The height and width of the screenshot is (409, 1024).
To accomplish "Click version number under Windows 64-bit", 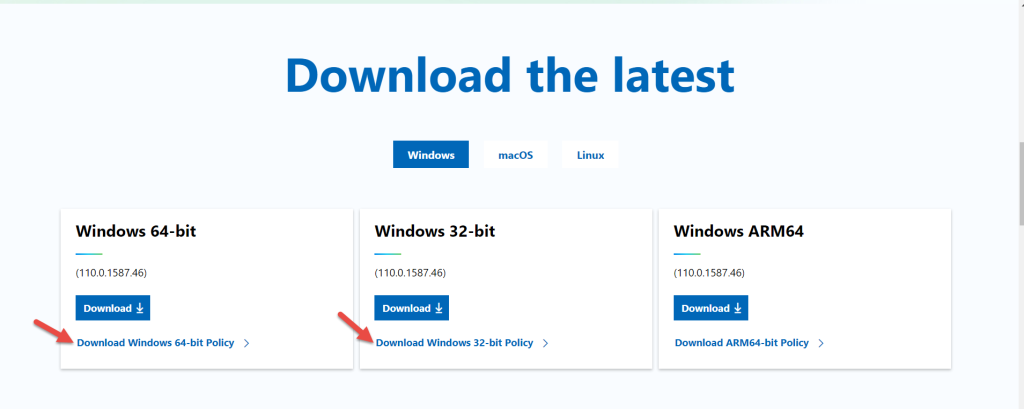I will tap(111, 272).
